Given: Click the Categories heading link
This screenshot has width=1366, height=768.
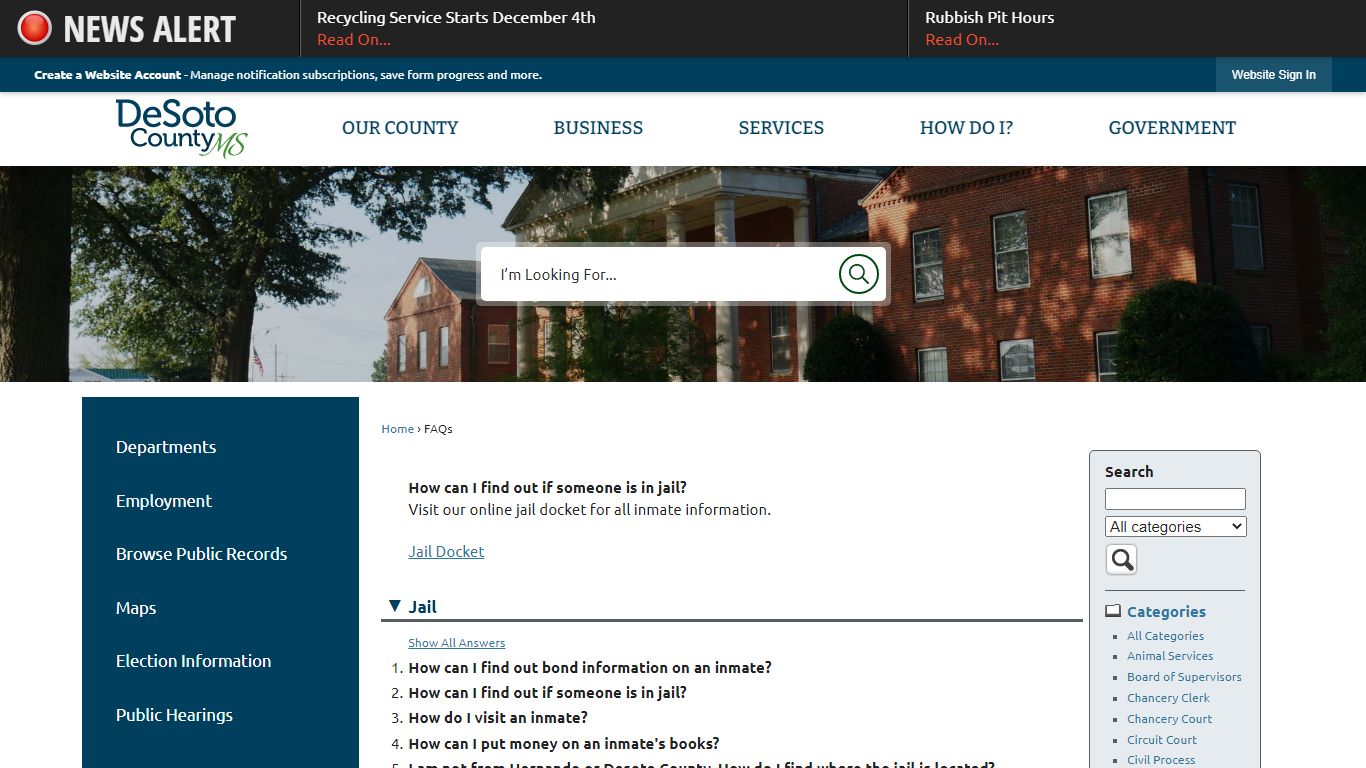Looking at the screenshot, I should pos(1166,612).
